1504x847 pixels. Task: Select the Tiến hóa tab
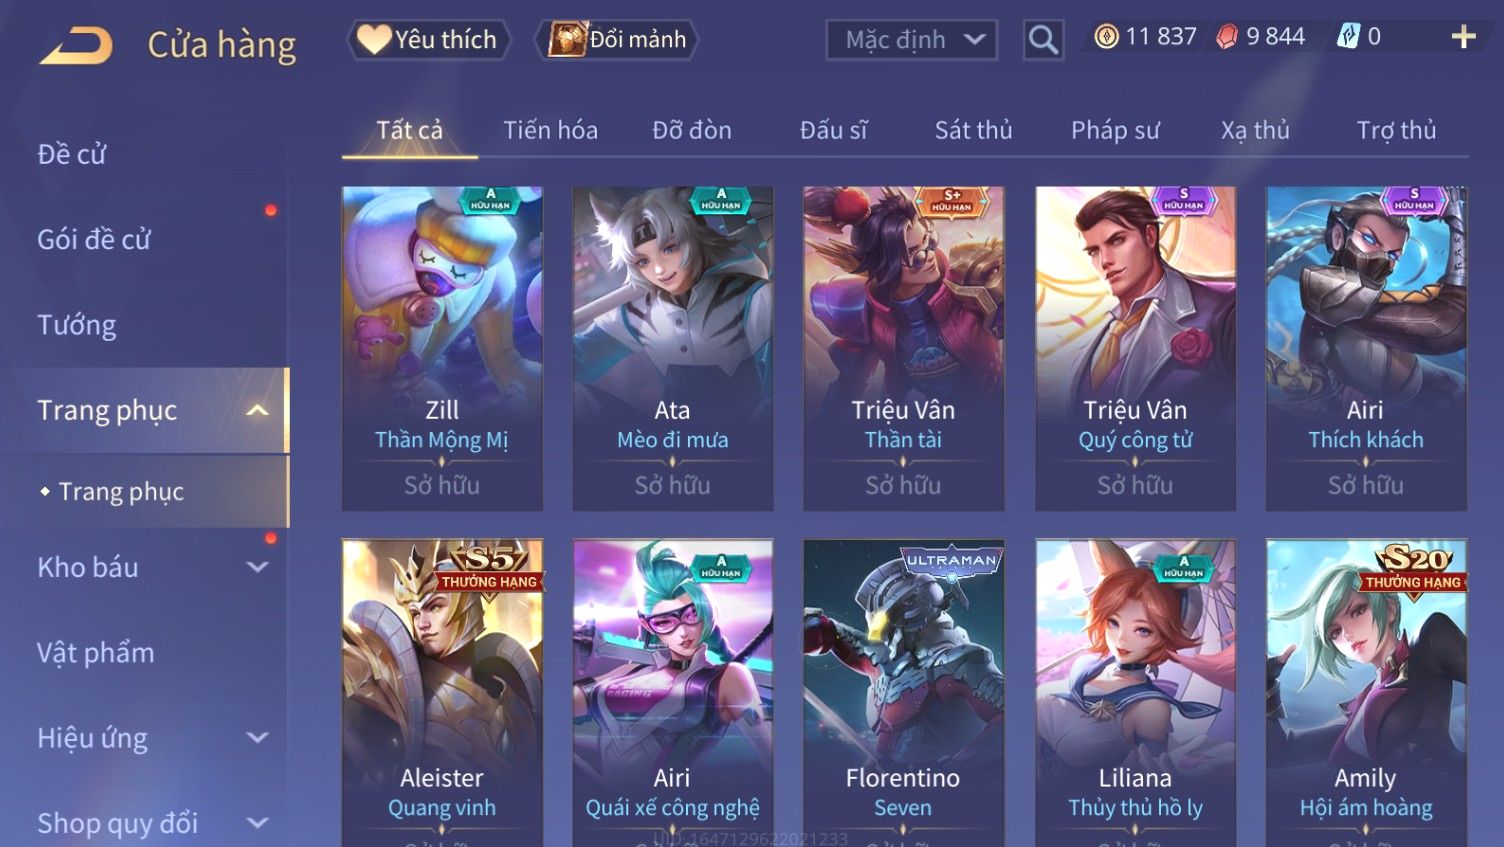tap(550, 130)
